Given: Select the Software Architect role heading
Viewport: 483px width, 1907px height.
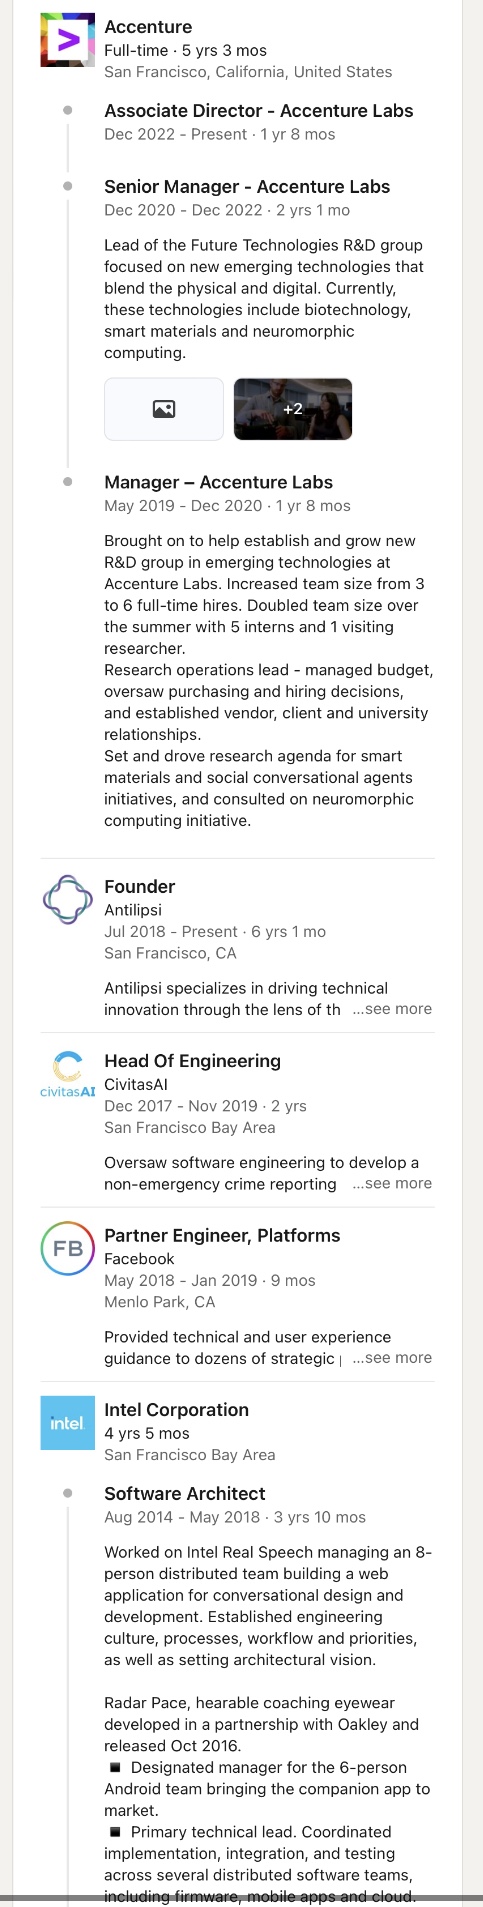Looking at the screenshot, I should pyautogui.click(x=185, y=1494).
